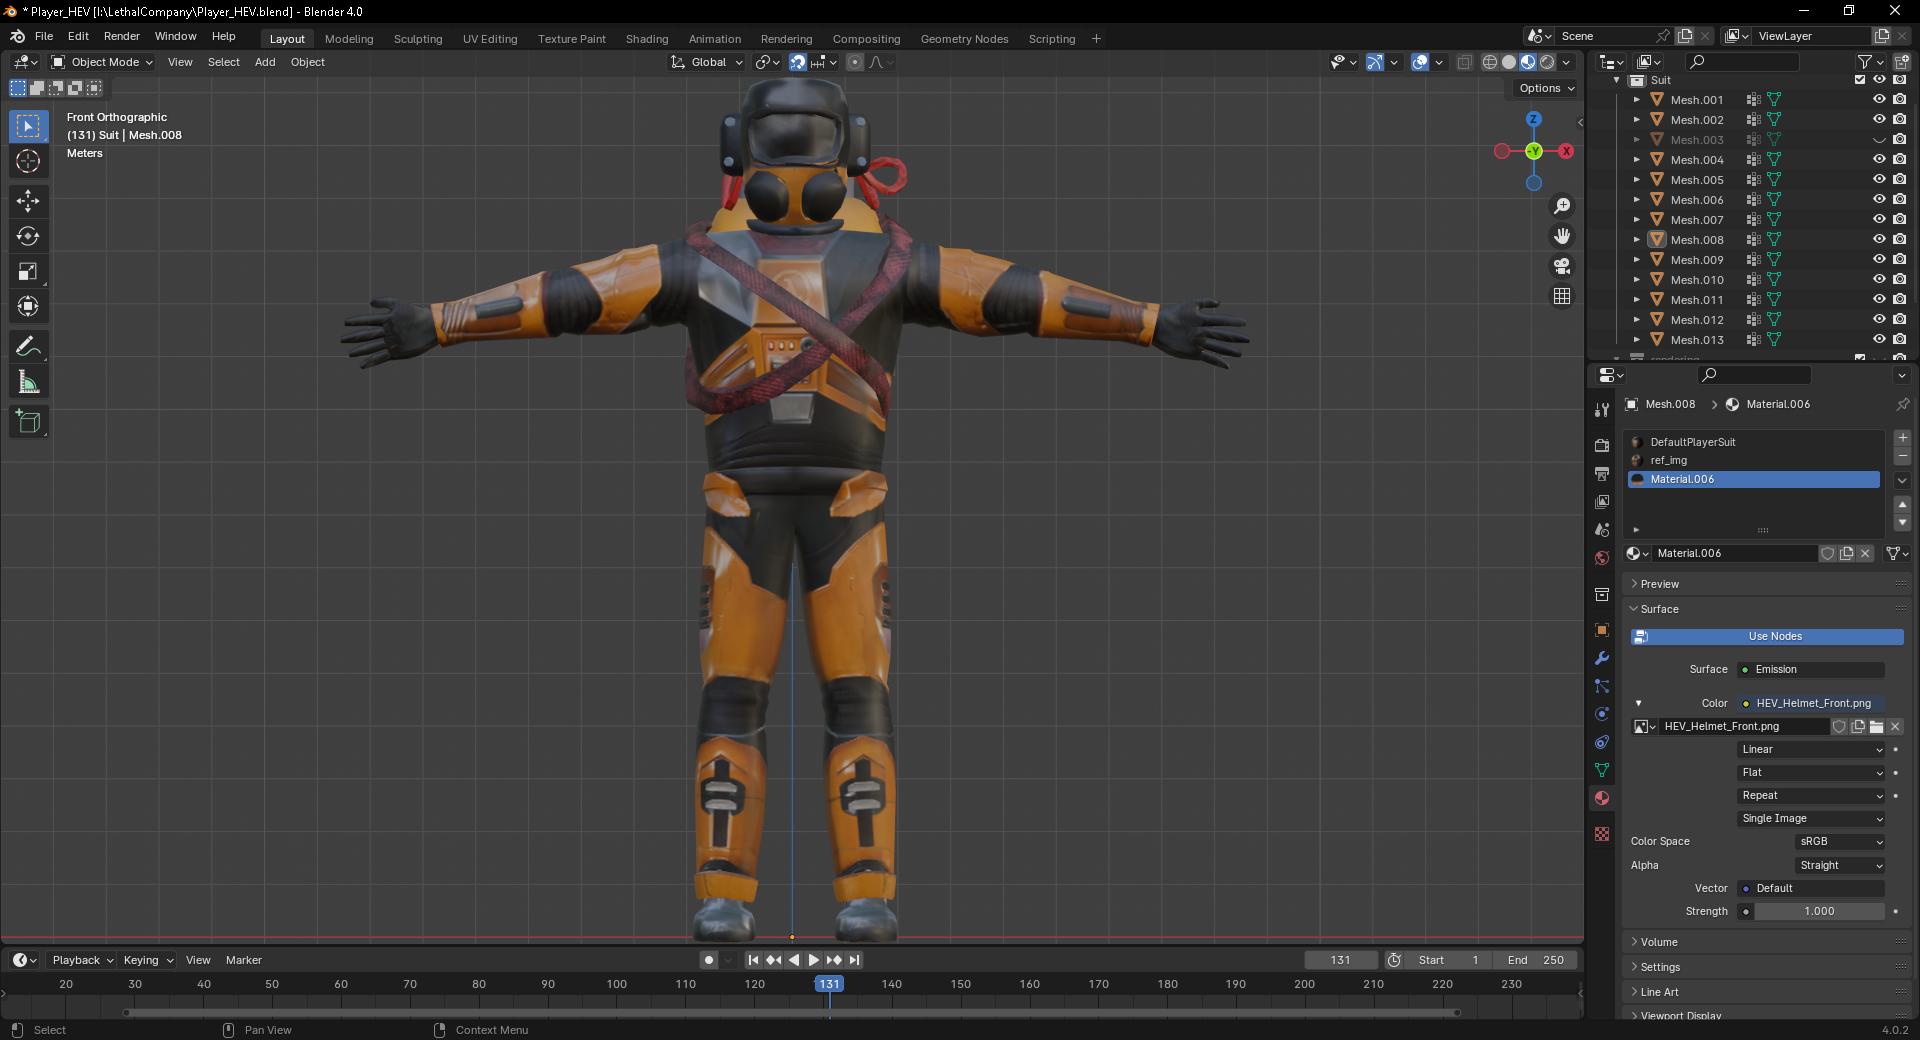Screen dimensions: 1920x1040
Task: Open the Material properties tab
Action: pos(1602,798)
